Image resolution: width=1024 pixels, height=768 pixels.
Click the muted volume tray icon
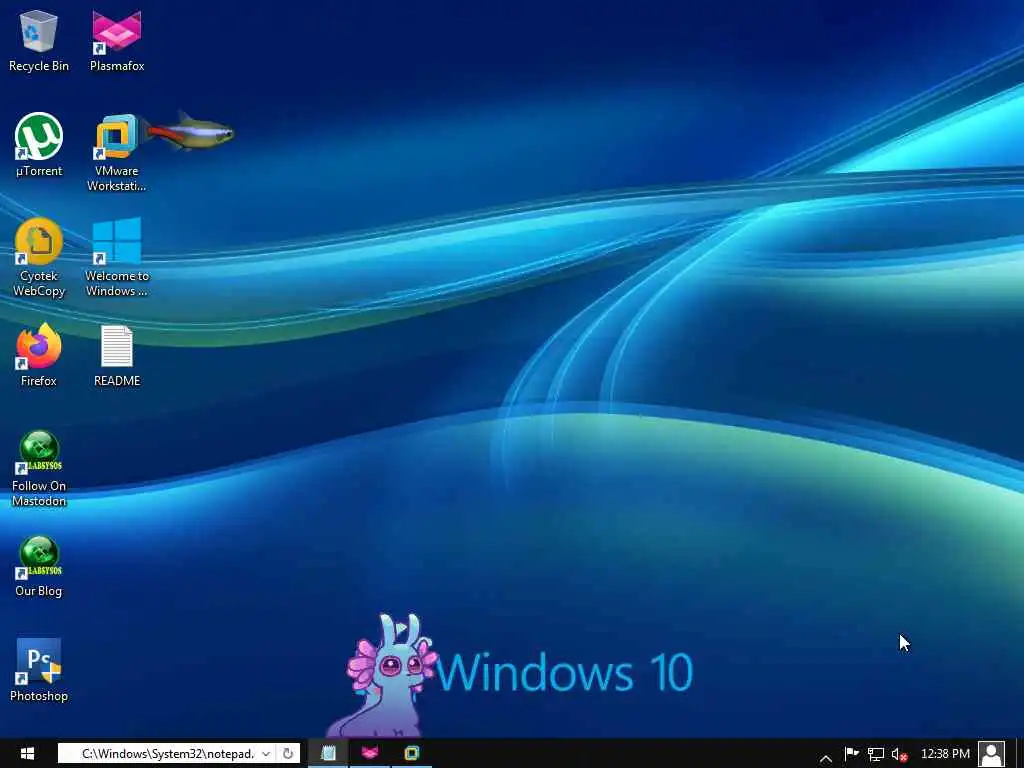pyautogui.click(x=899, y=755)
